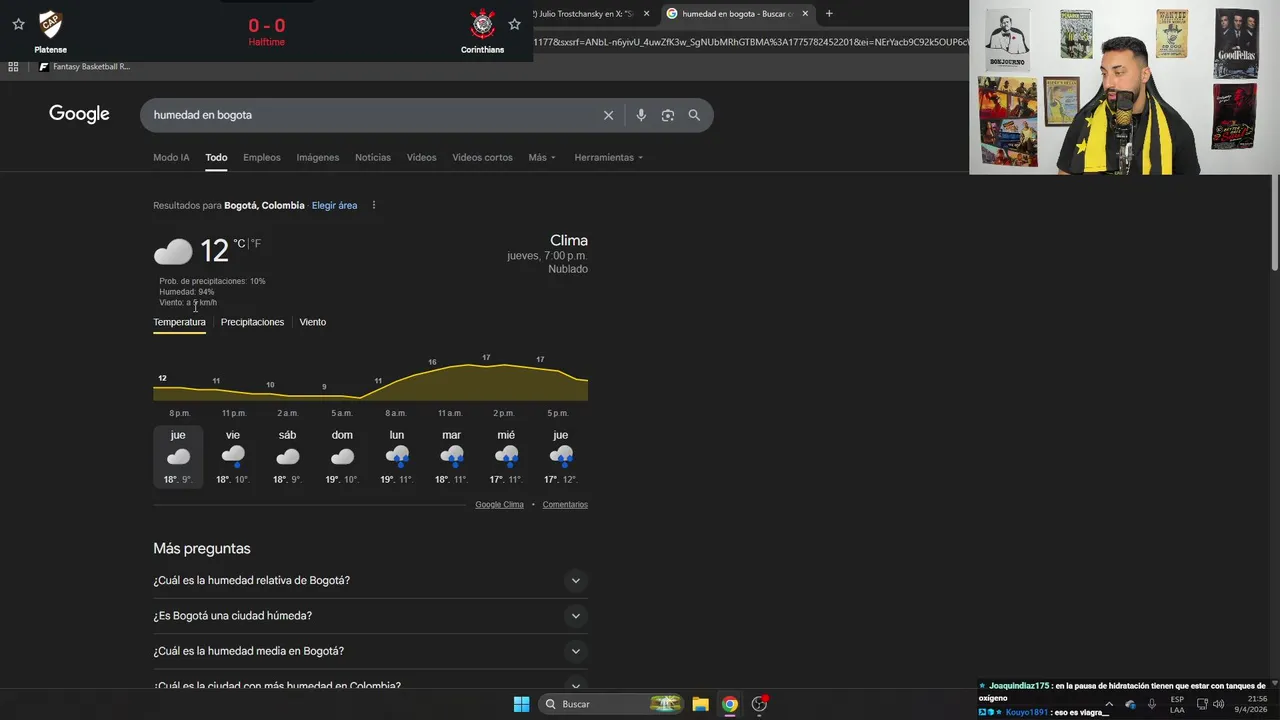This screenshot has height=720, width=1280.
Task: Open File Explorer from the taskbar
Action: click(x=700, y=704)
